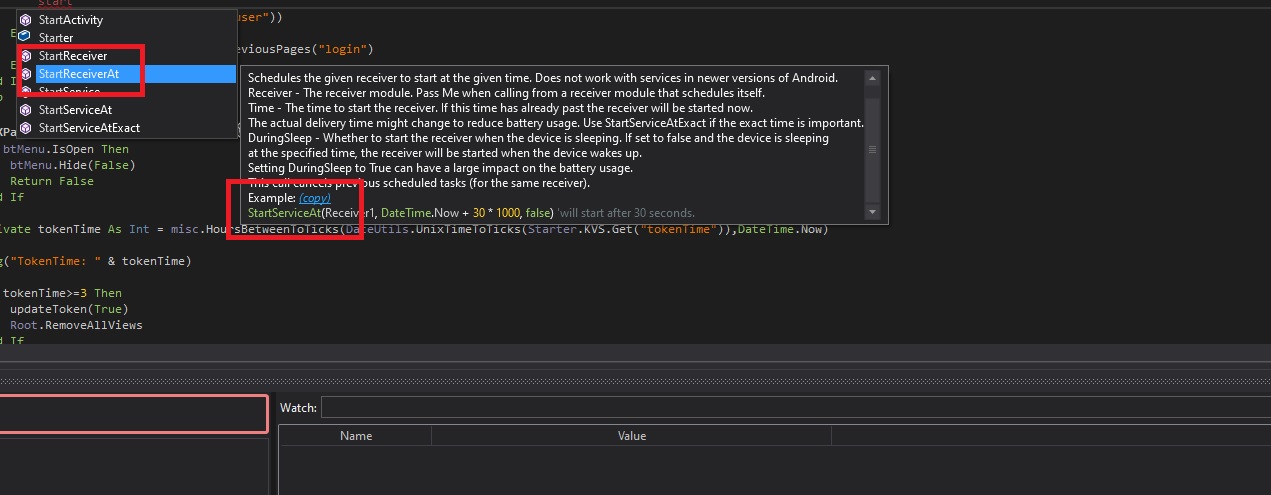Select StartActivity from autocomplete list
Viewport: 1271px width, 495px height.
pyautogui.click(x=70, y=20)
